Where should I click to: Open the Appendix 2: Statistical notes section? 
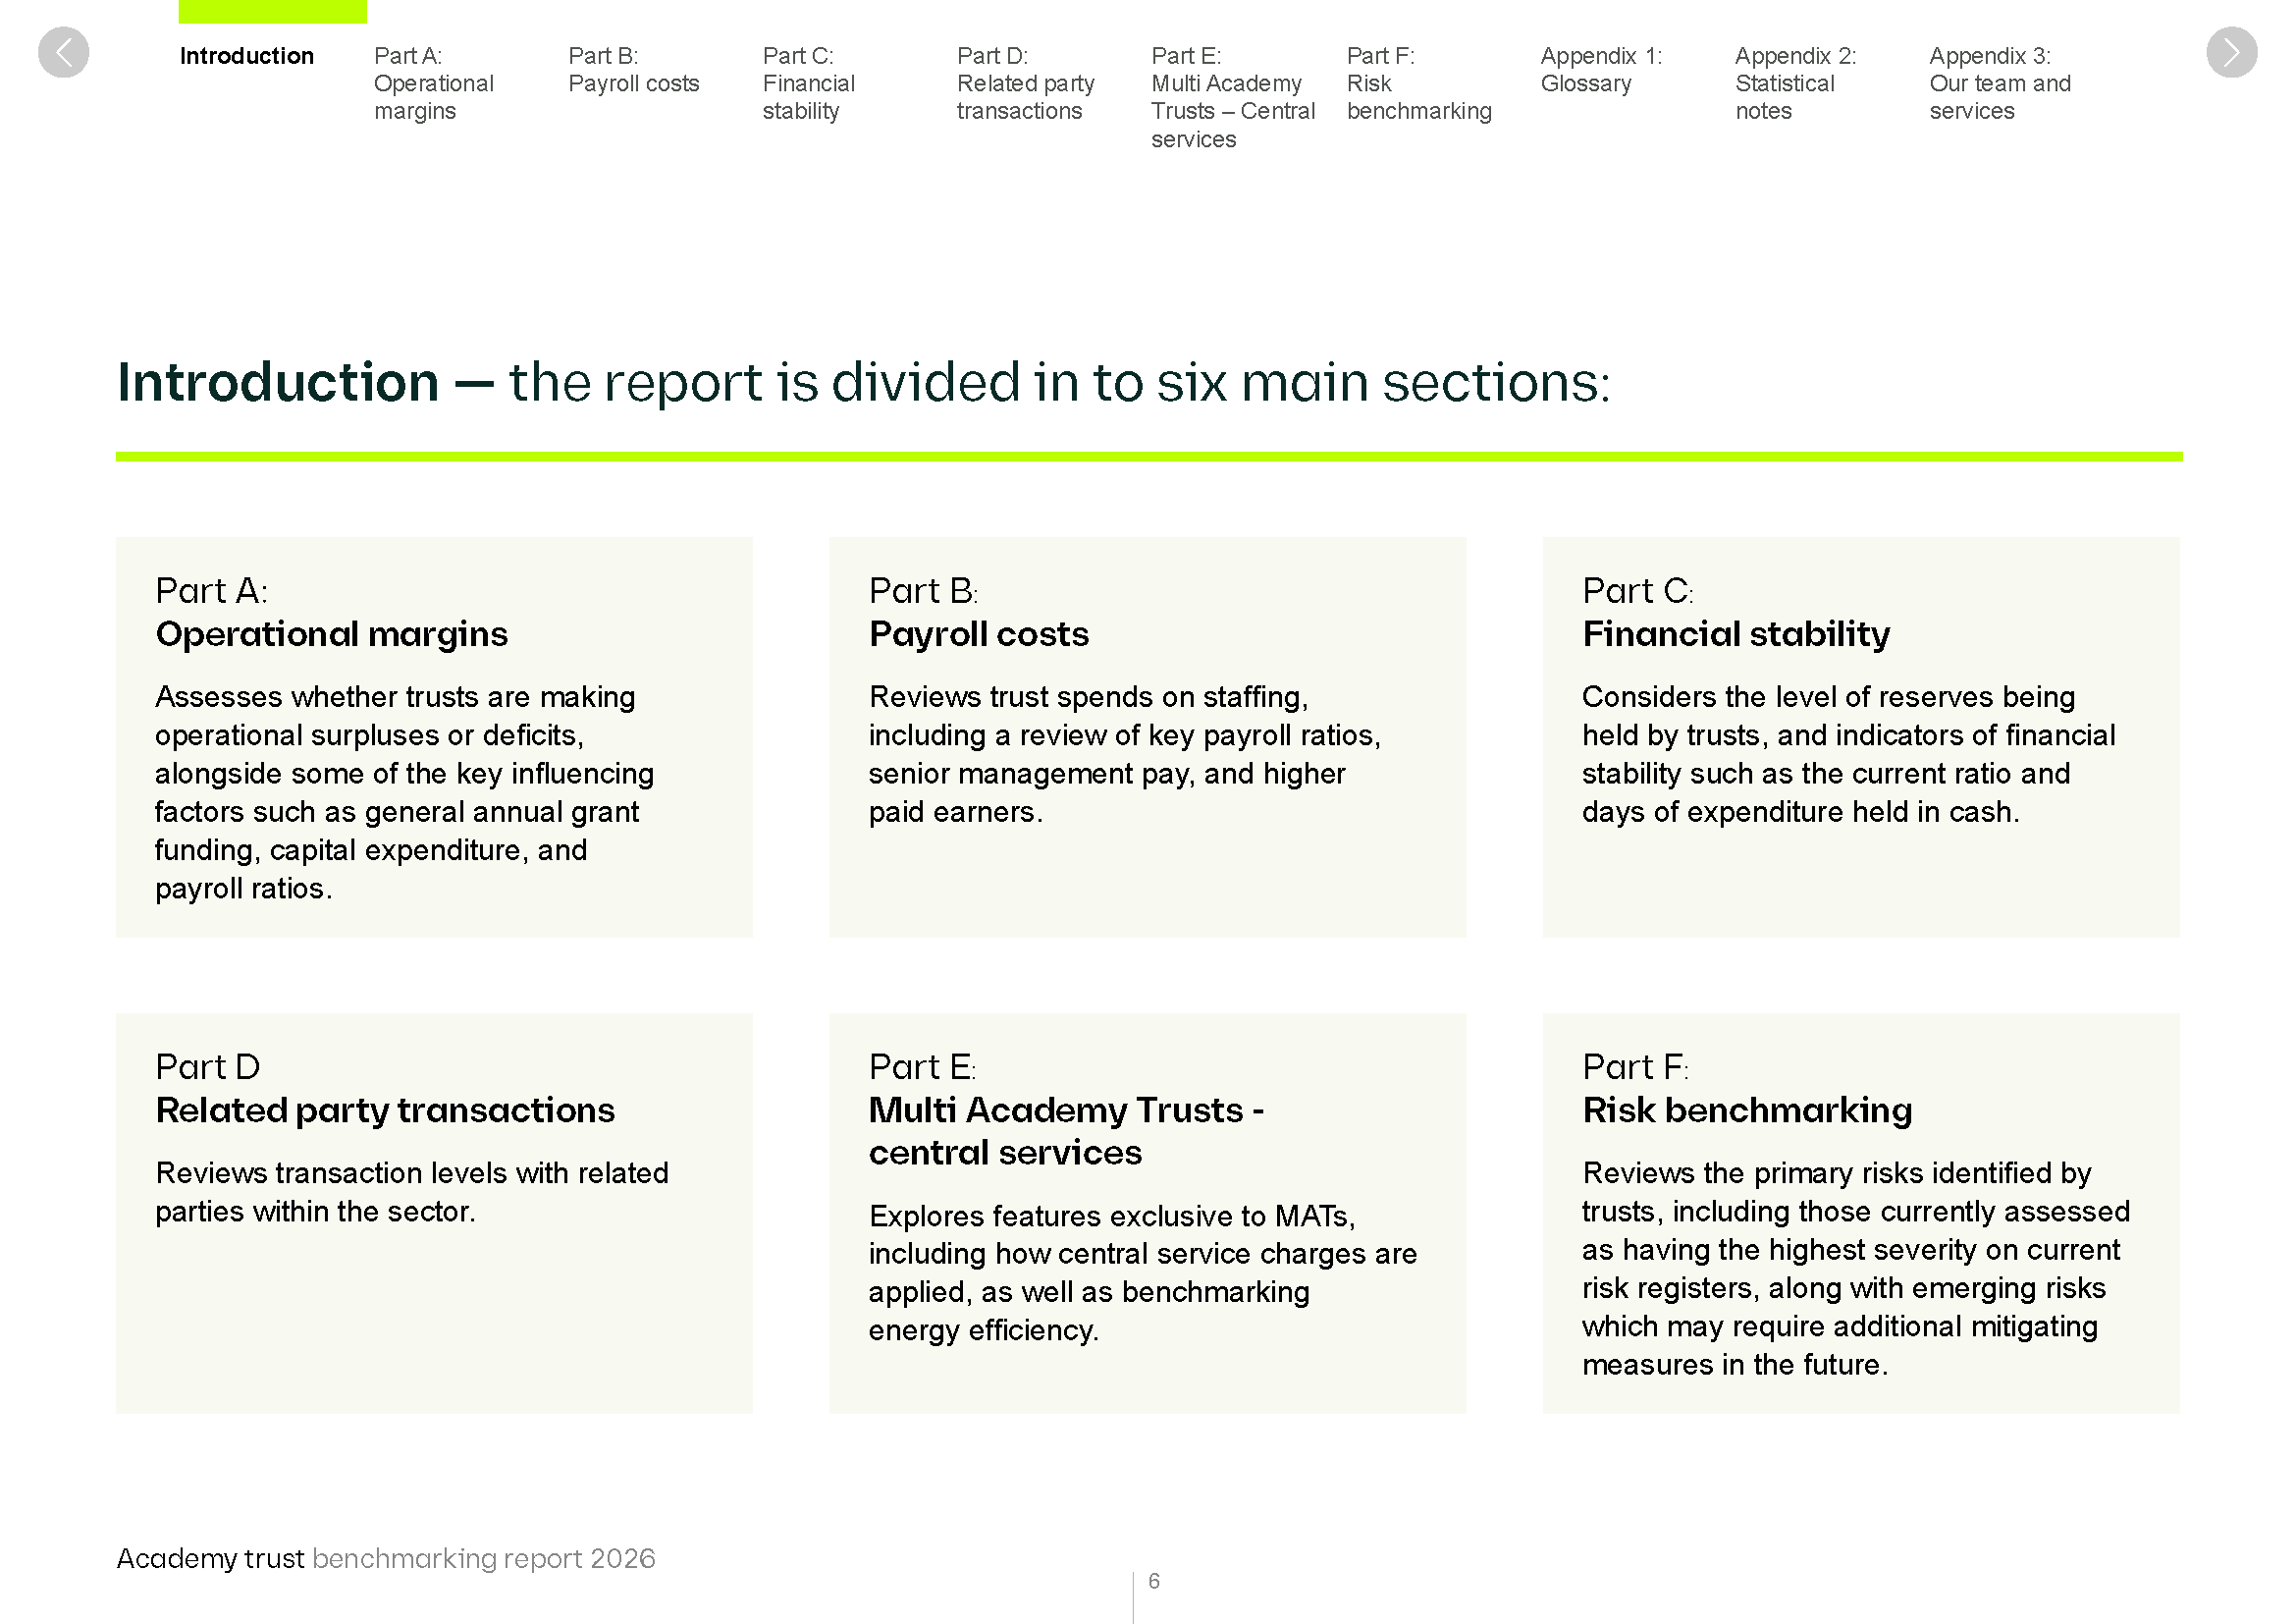tap(1795, 83)
